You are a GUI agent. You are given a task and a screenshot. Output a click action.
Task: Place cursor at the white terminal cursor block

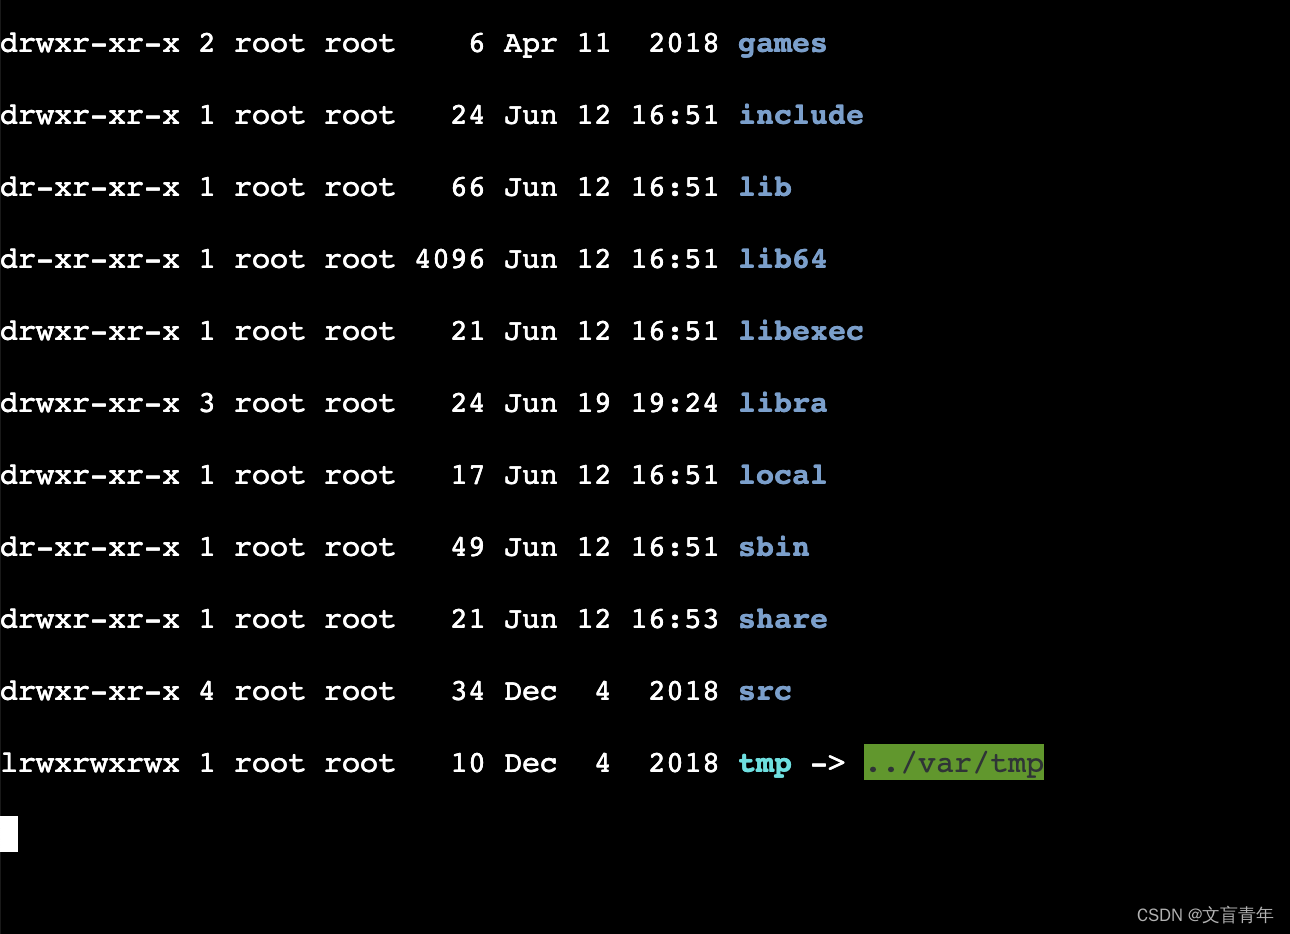pyautogui.click(x=9, y=834)
